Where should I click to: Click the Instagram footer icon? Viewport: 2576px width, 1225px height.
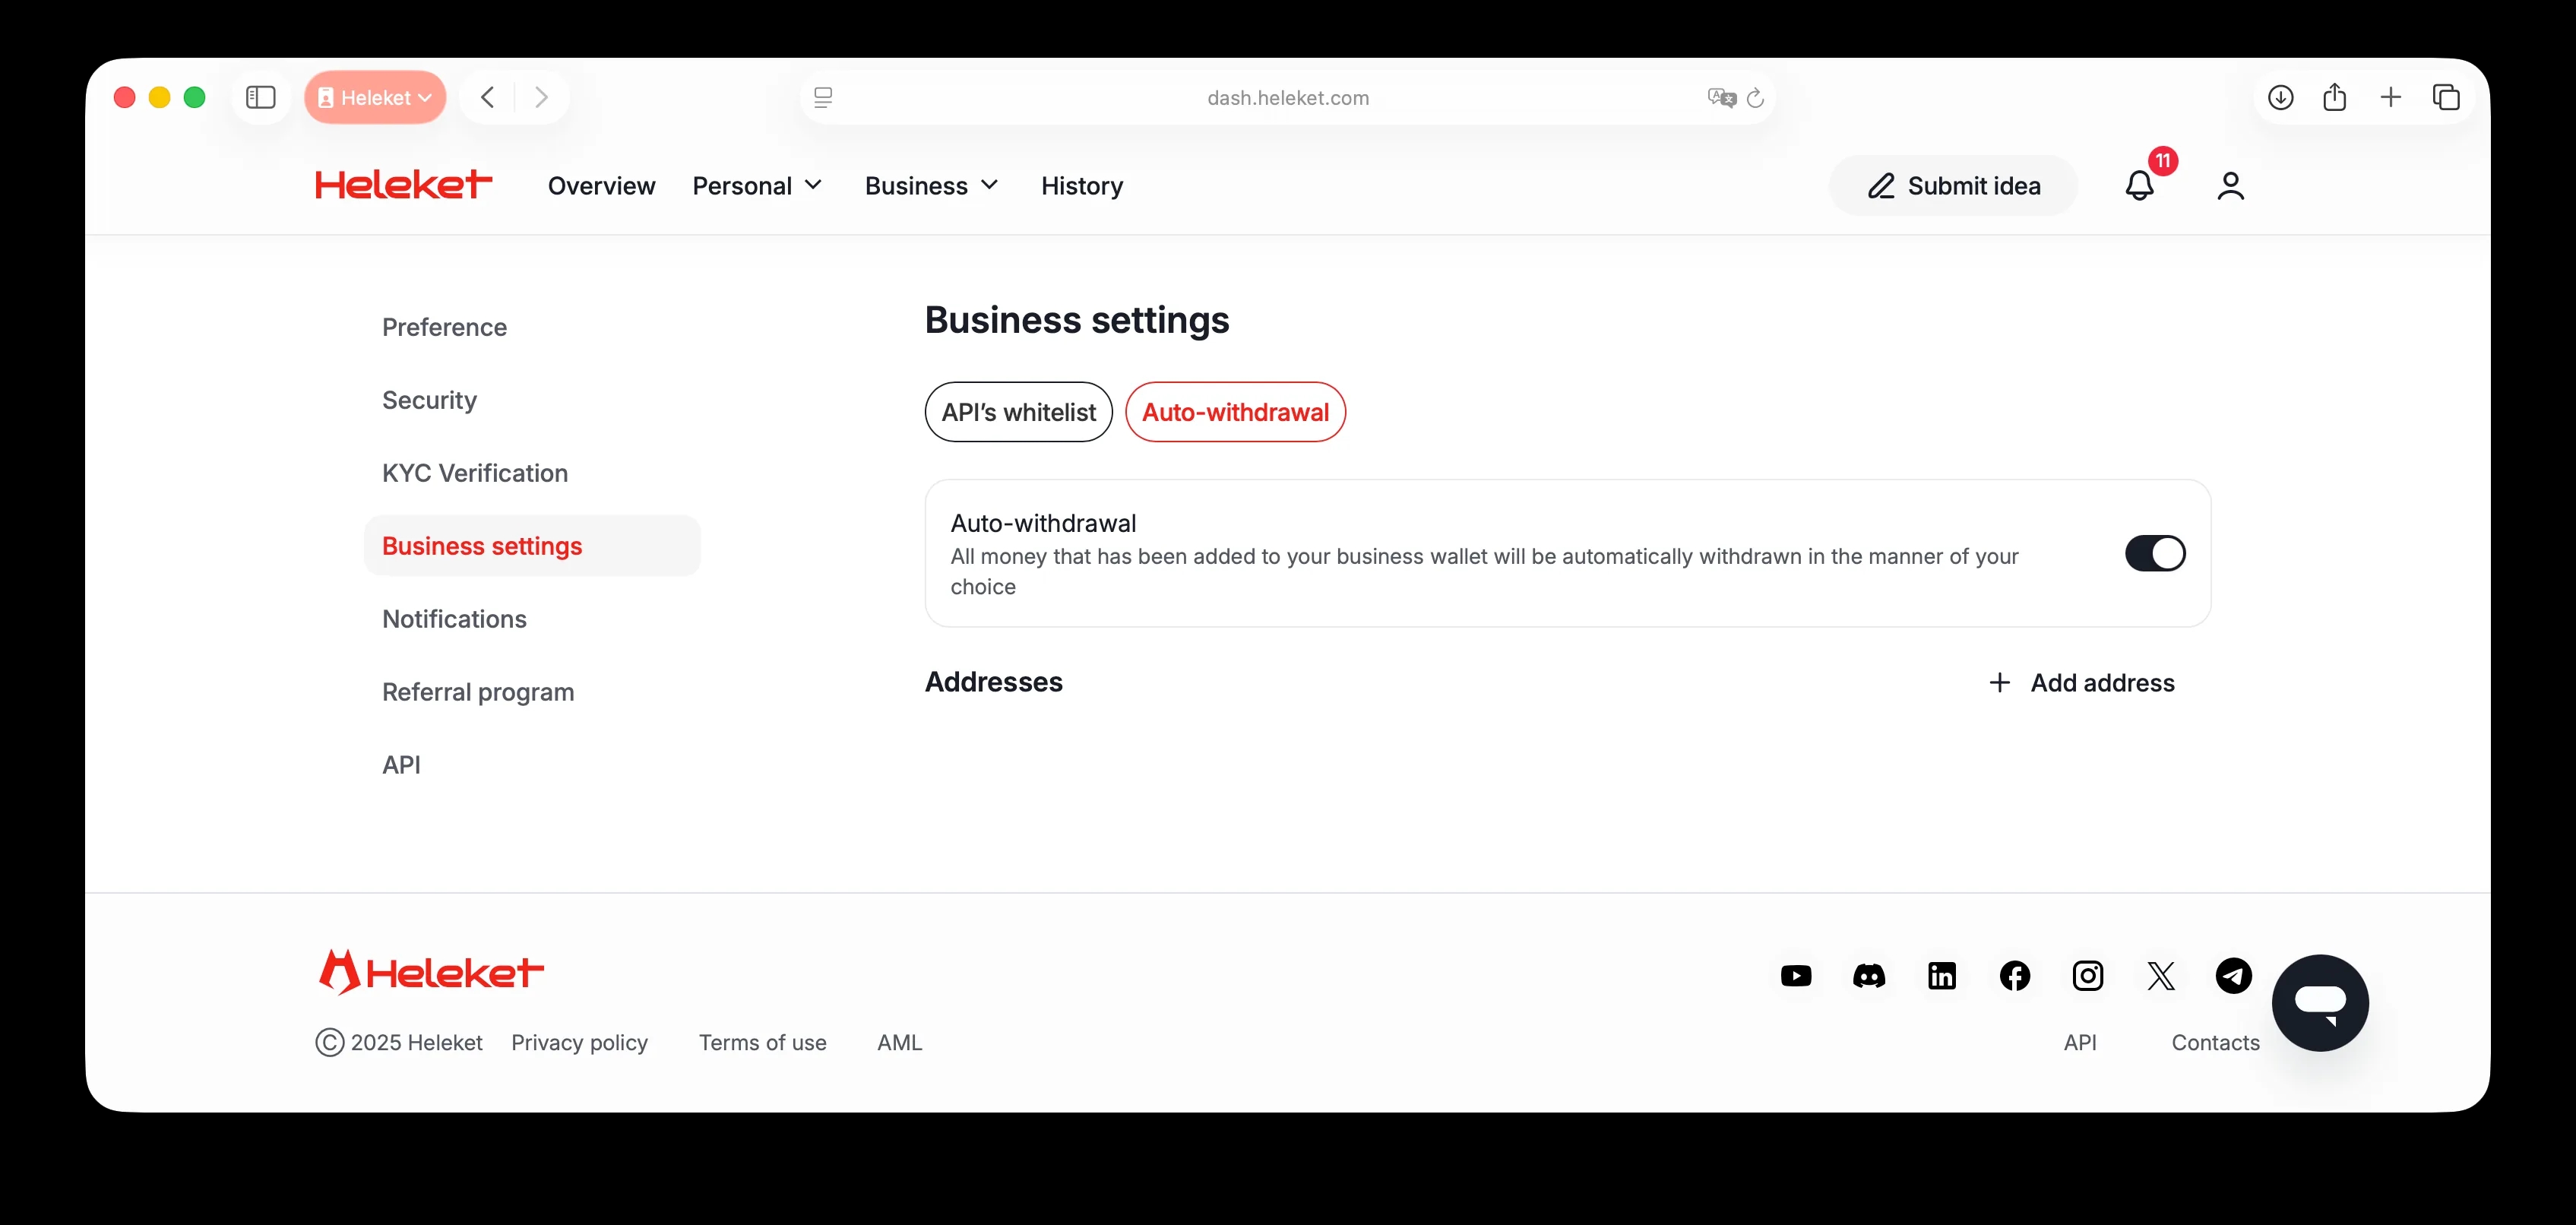pyautogui.click(x=2087, y=975)
